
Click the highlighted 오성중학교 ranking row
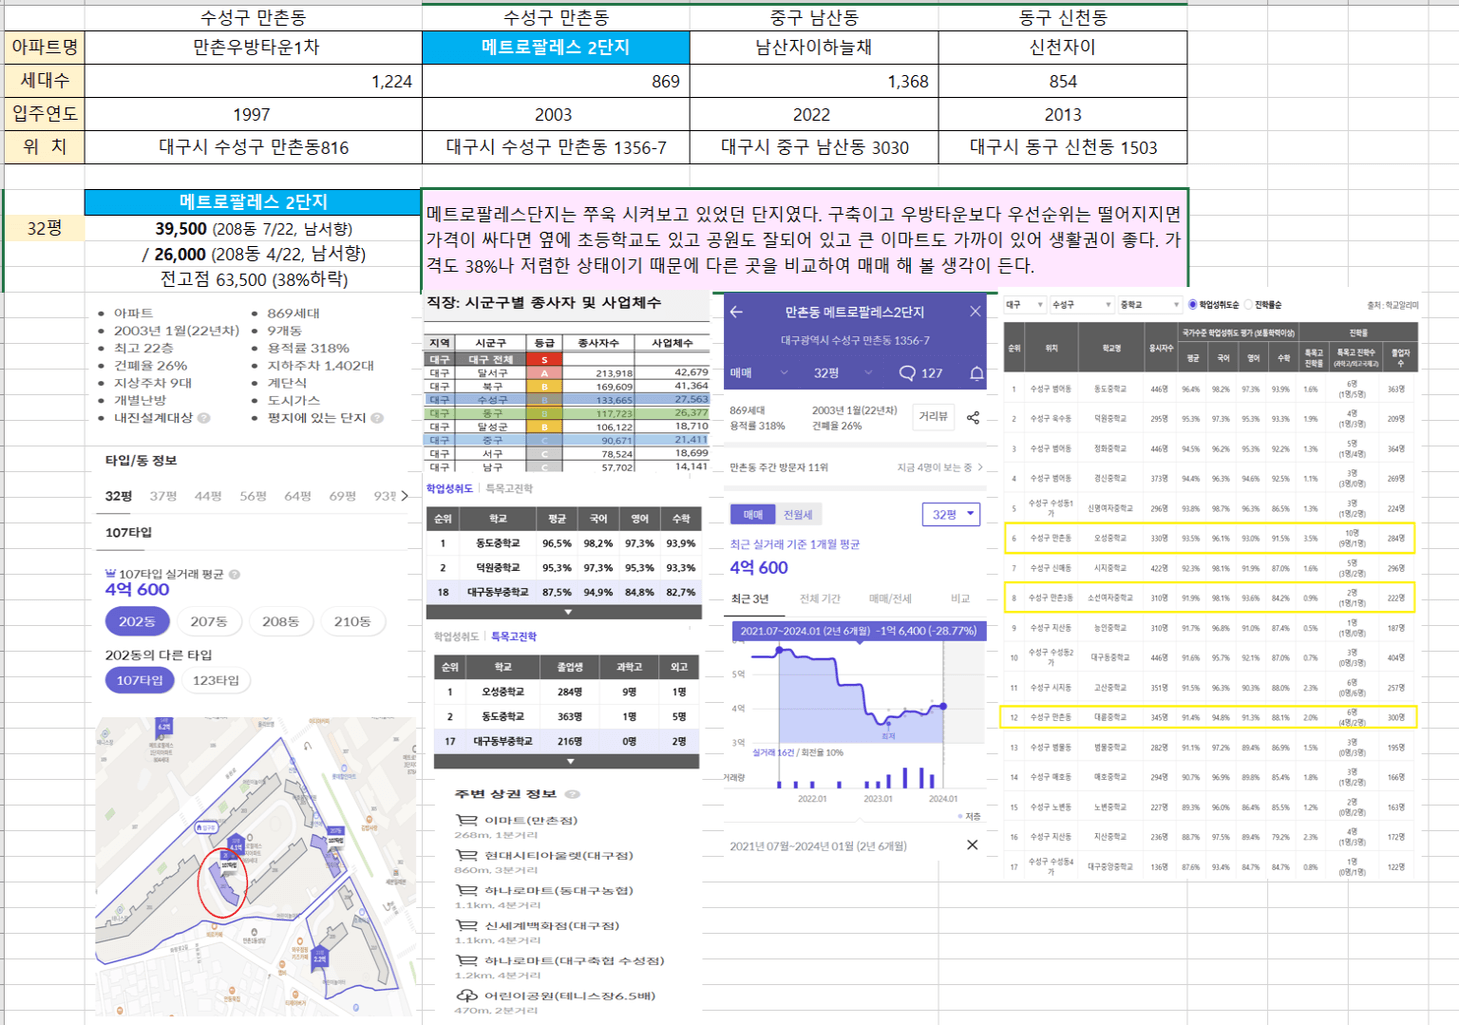1209,538
